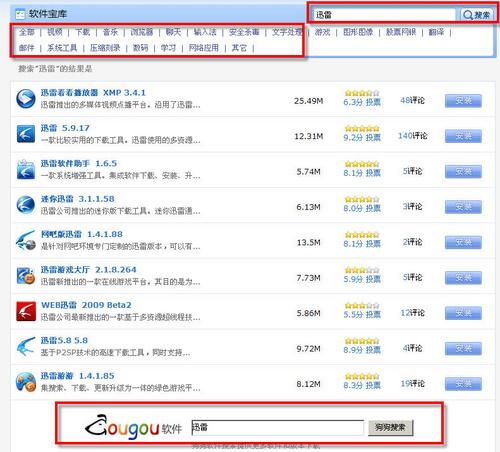The height and width of the screenshot is (452, 500).
Task: Click the 迅雷 5.9.17 app icon
Action: [26, 134]
